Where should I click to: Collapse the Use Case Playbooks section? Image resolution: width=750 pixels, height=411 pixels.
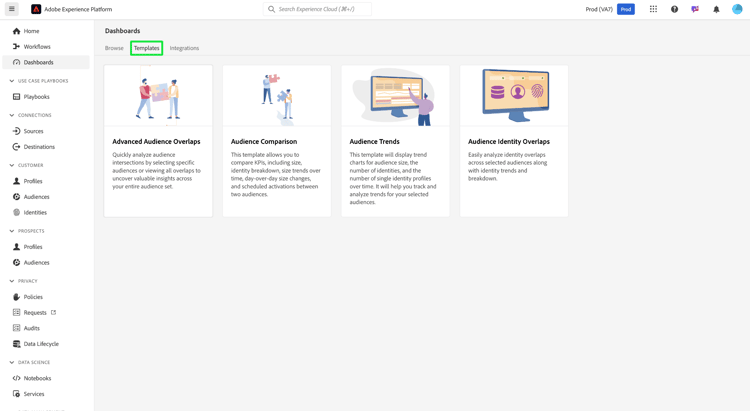coord(11,81)
